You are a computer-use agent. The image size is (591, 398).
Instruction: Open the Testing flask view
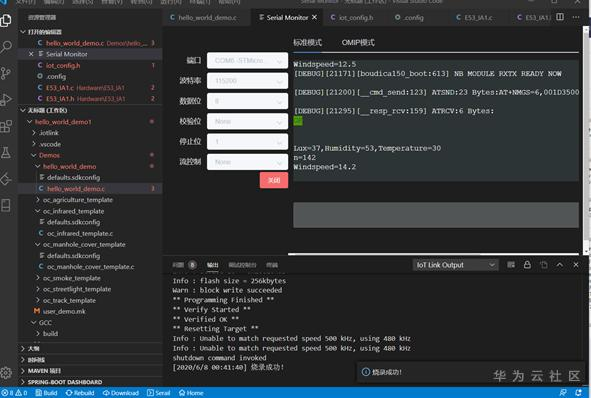pos(6,153)
